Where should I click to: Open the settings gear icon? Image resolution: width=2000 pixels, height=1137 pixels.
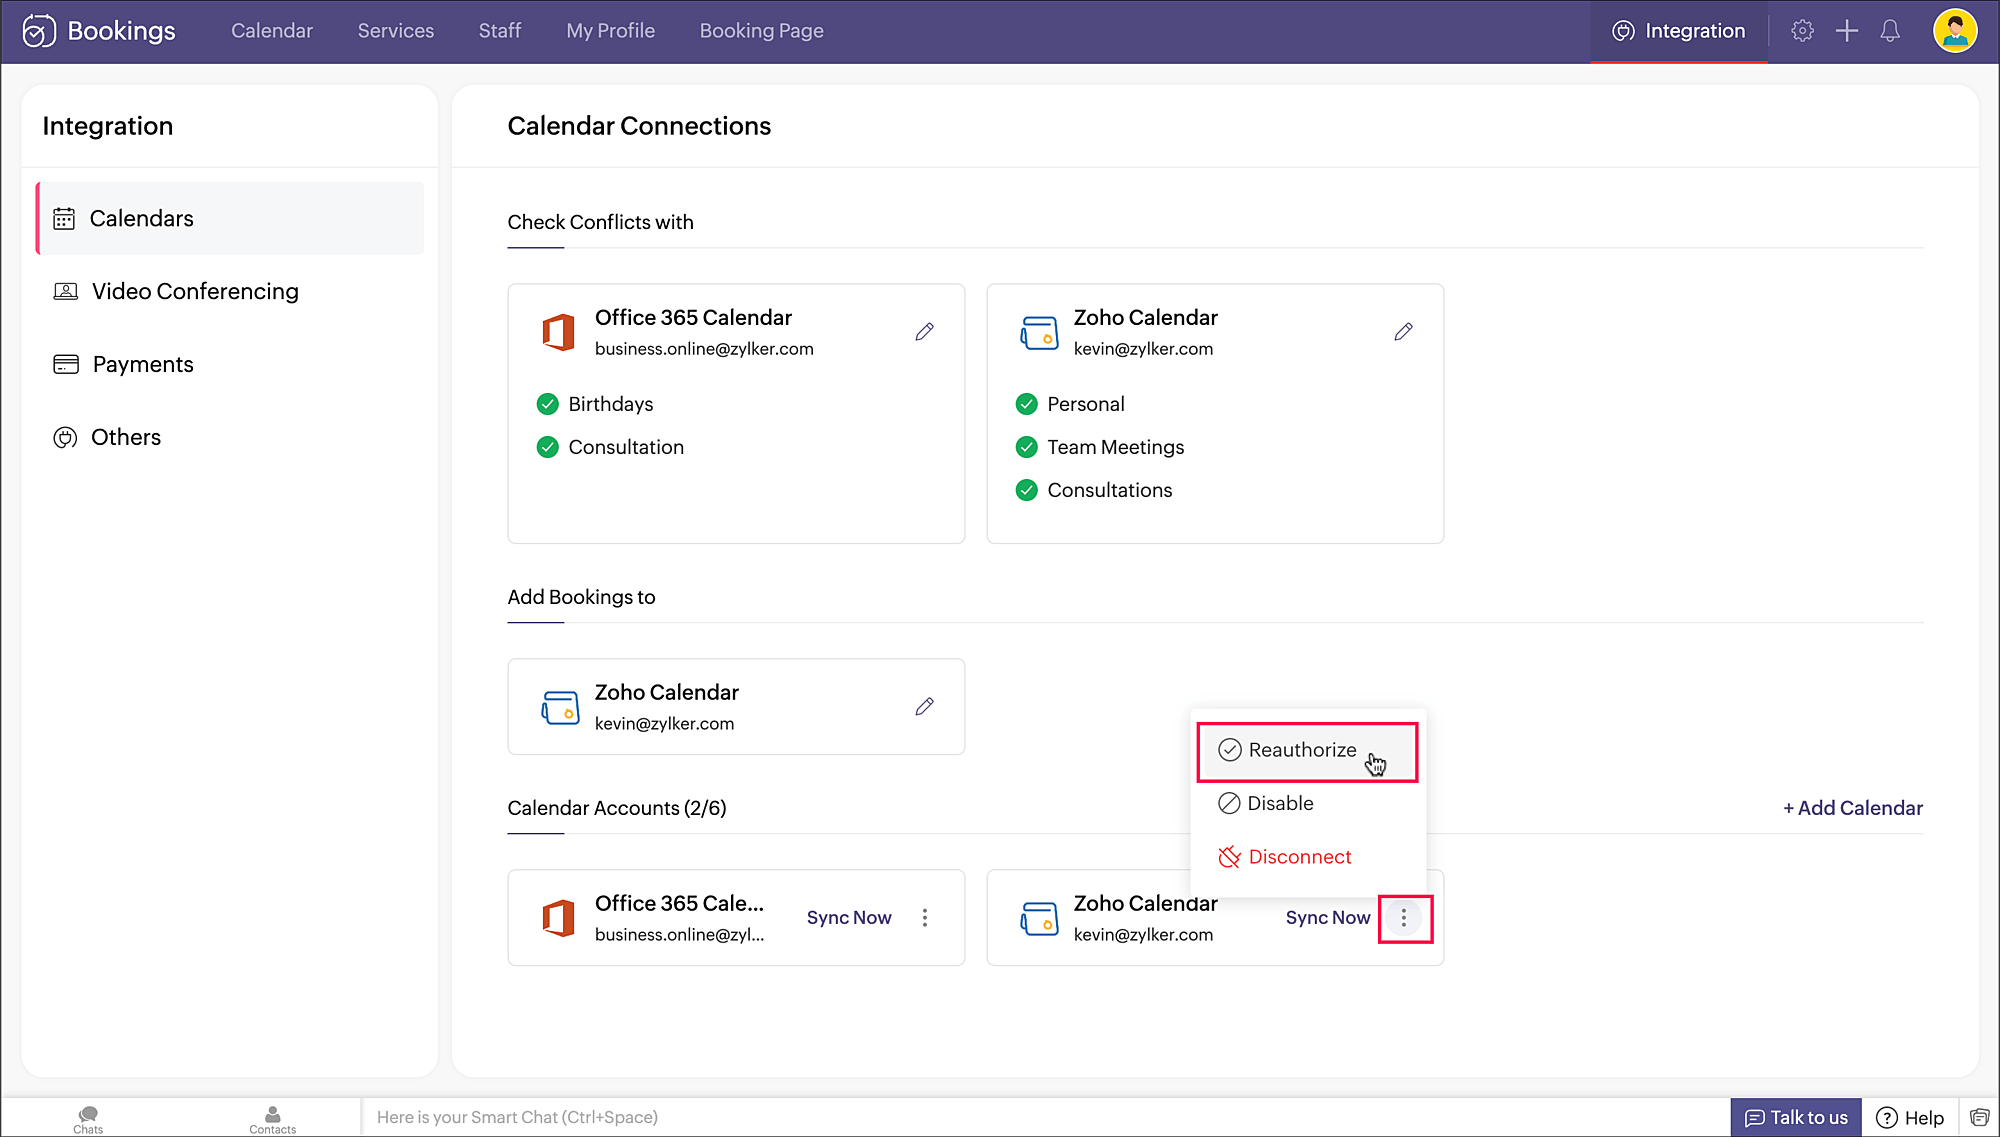1802,31
